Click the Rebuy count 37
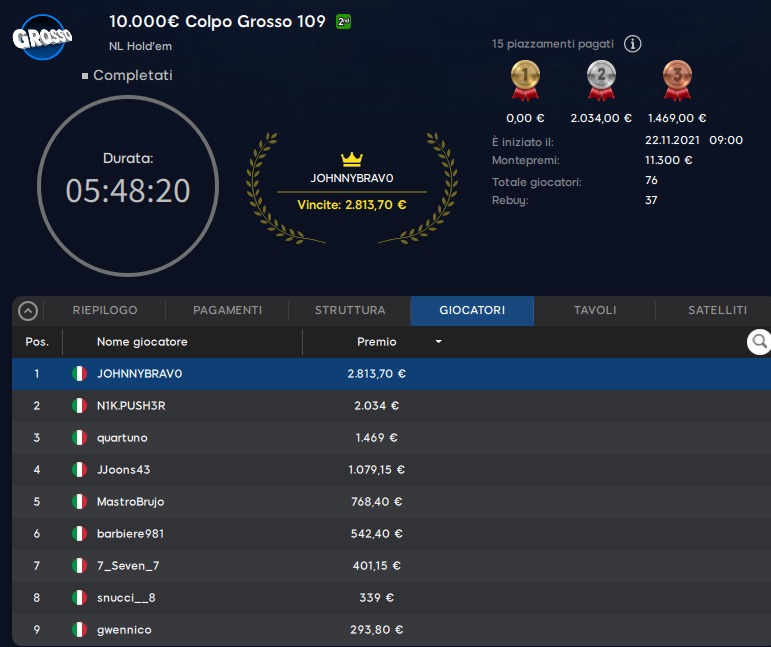 (x=651, y=200)
